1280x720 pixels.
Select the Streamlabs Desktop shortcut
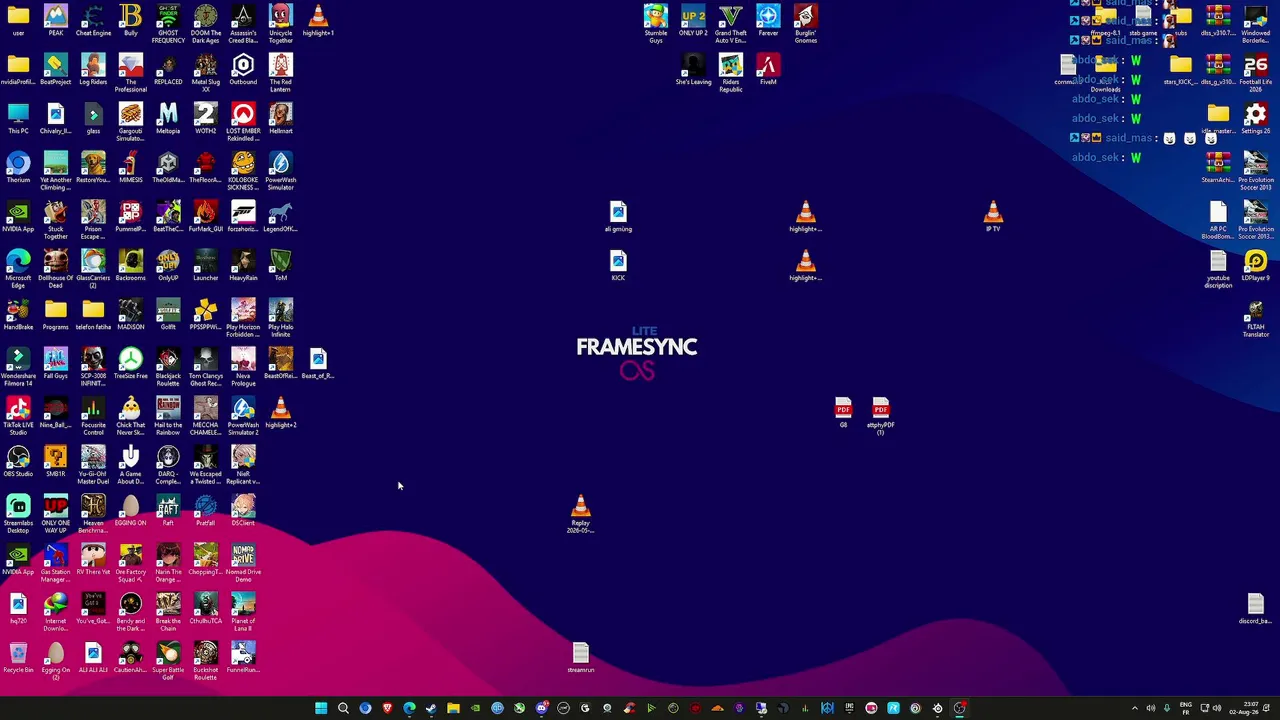tap(18, 514)
